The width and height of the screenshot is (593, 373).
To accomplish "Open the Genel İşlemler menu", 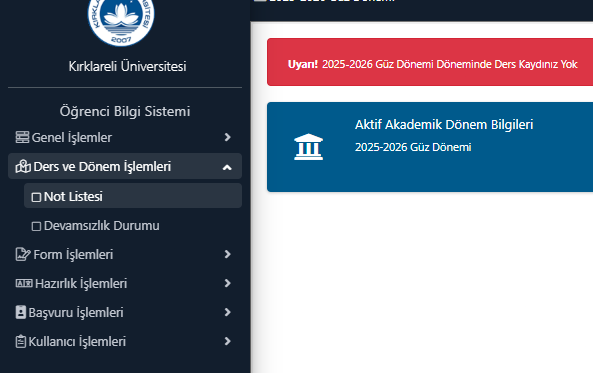I will (x=125, y=137).
